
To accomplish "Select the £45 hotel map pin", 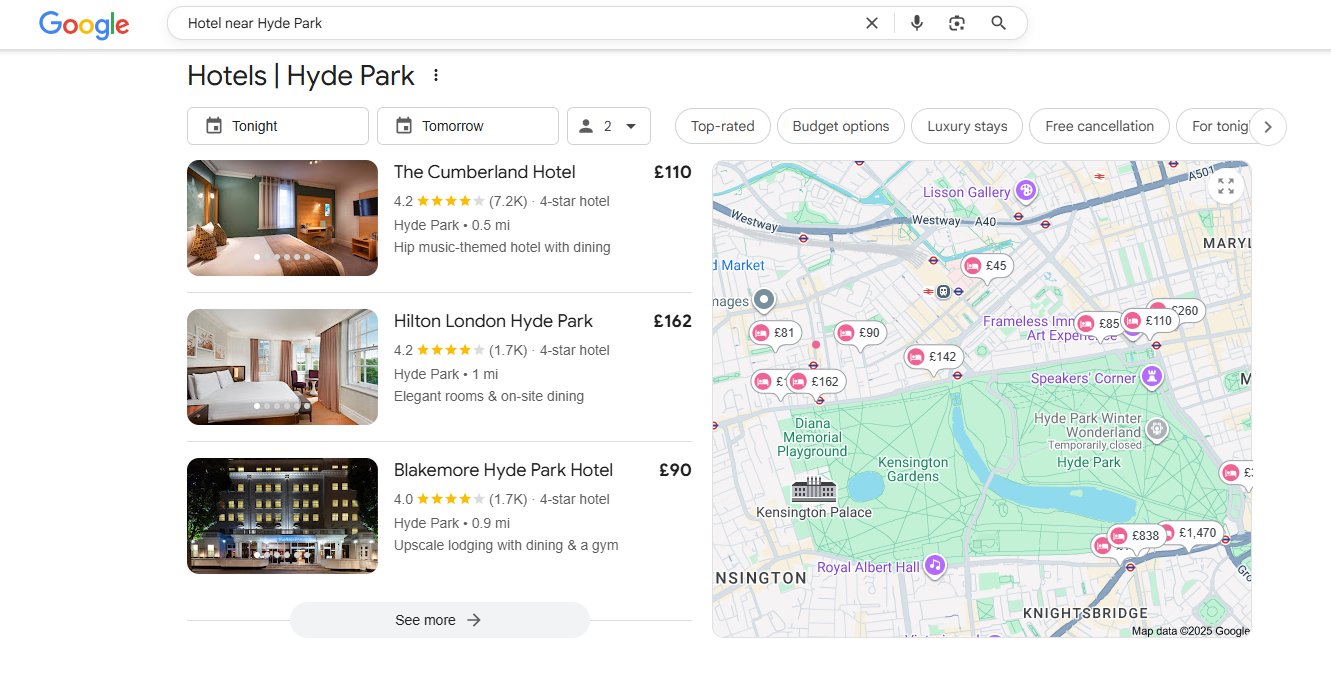I will point(986,266).
